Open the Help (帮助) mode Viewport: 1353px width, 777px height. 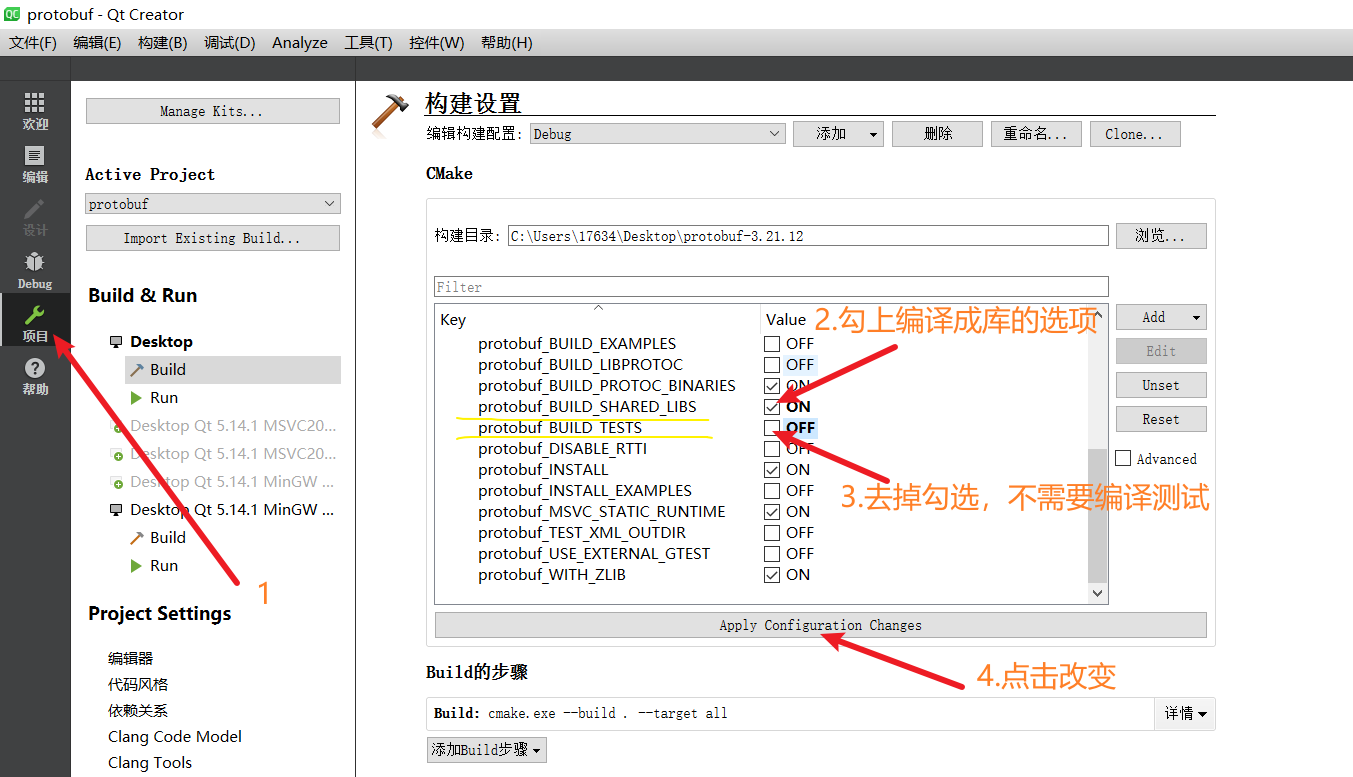click(35, 376)
